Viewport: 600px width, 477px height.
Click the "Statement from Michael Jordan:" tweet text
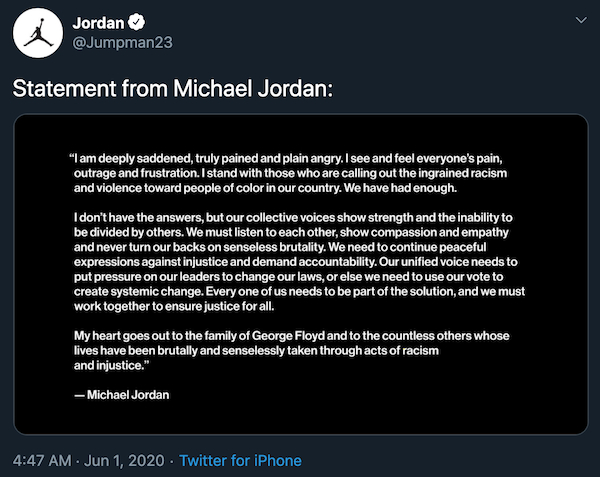[172, 89]
